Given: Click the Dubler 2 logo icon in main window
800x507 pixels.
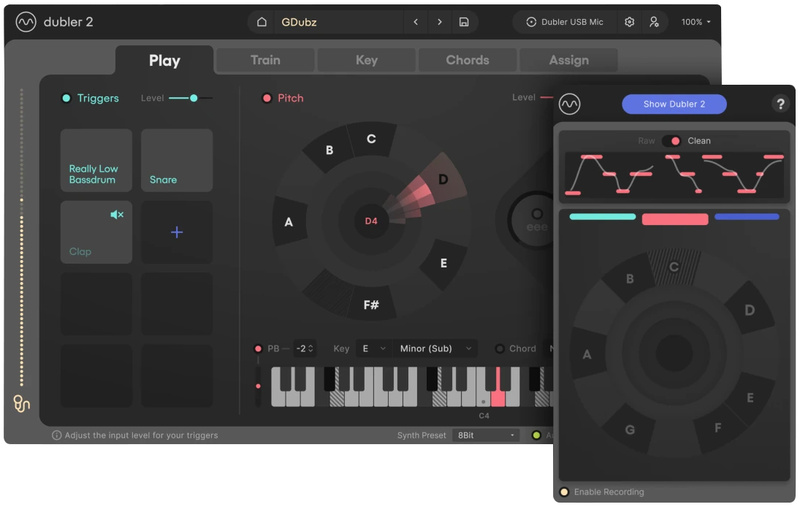Looking at the screenshot, I should (26, 22).
